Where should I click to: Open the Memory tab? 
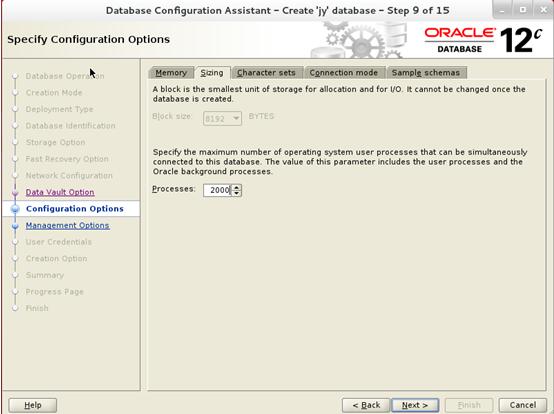[x=171, y=73]
